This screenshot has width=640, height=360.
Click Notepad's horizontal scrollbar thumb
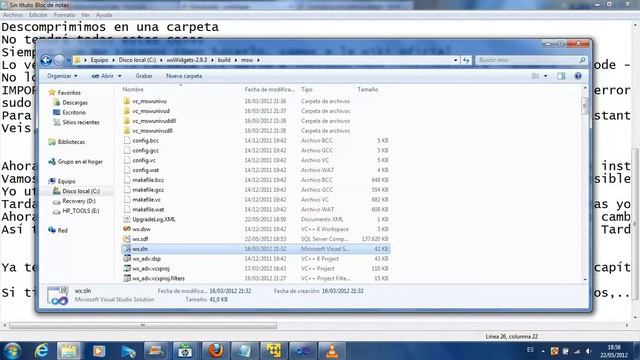[x=143, y=325]
